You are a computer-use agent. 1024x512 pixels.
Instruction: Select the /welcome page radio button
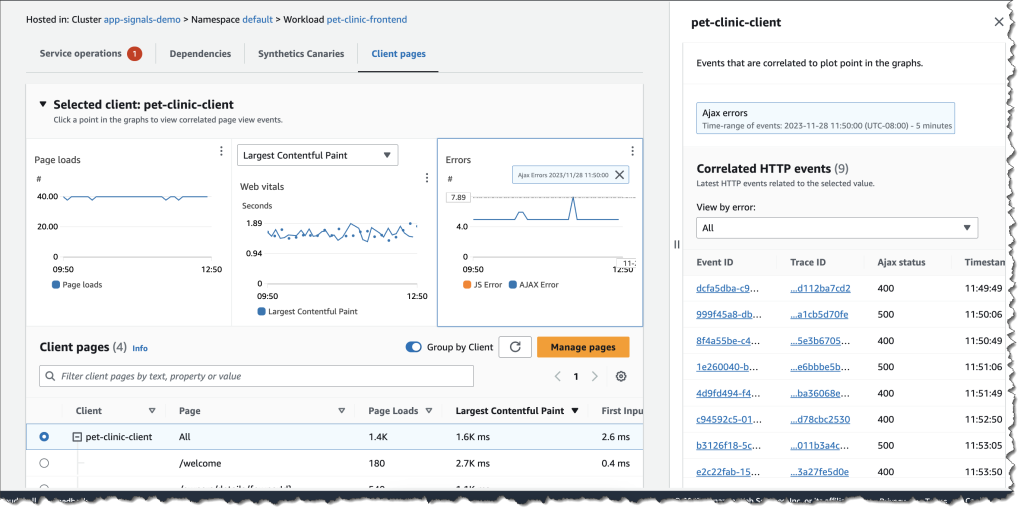coord(44,463)
